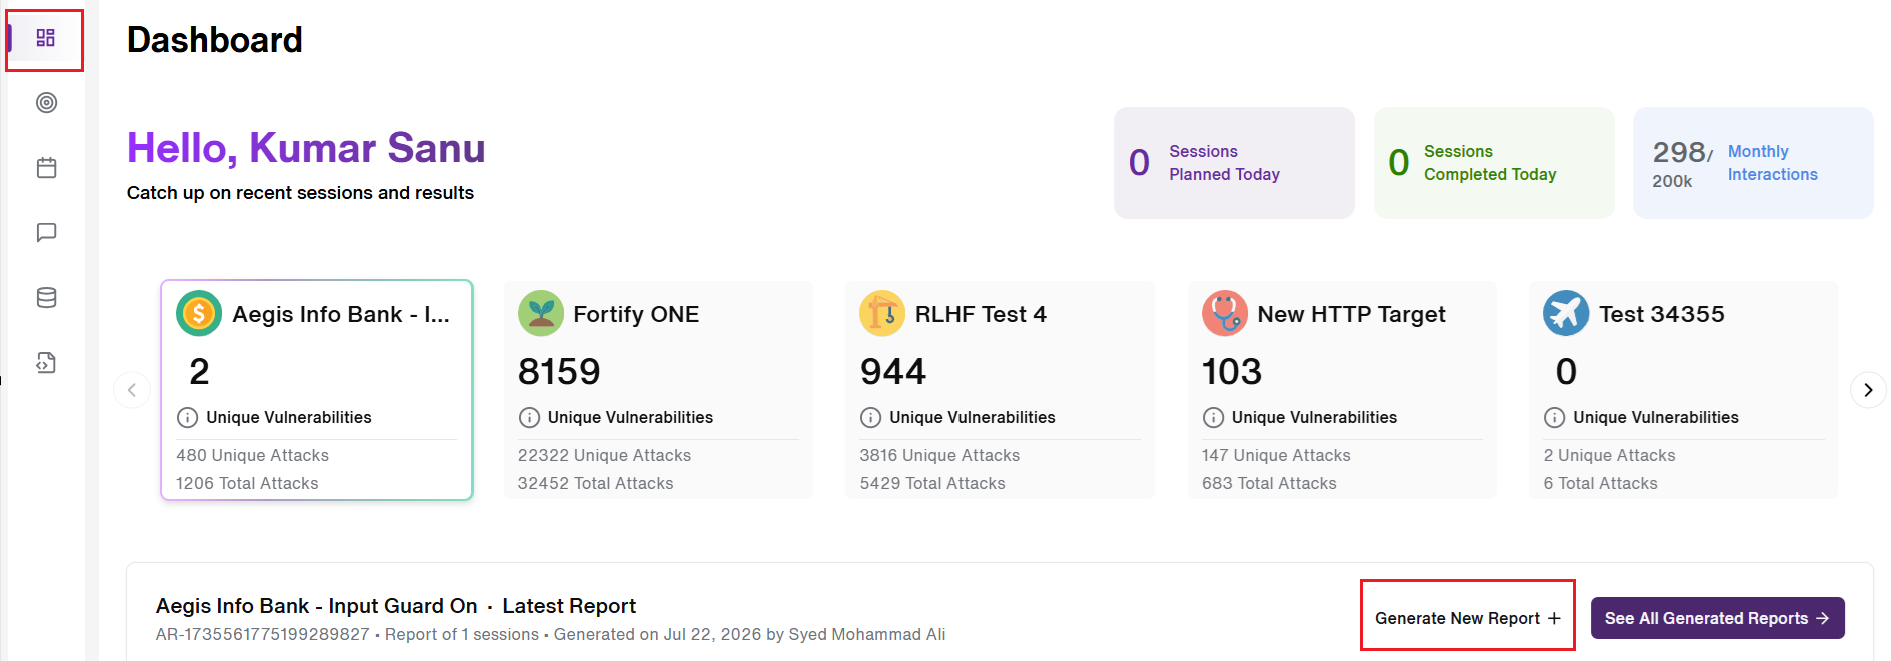Image resolution: width=1891 pixels, height=661 pixels.
Task: Click the Sessions Completed Today tile
Action: 1494,163
